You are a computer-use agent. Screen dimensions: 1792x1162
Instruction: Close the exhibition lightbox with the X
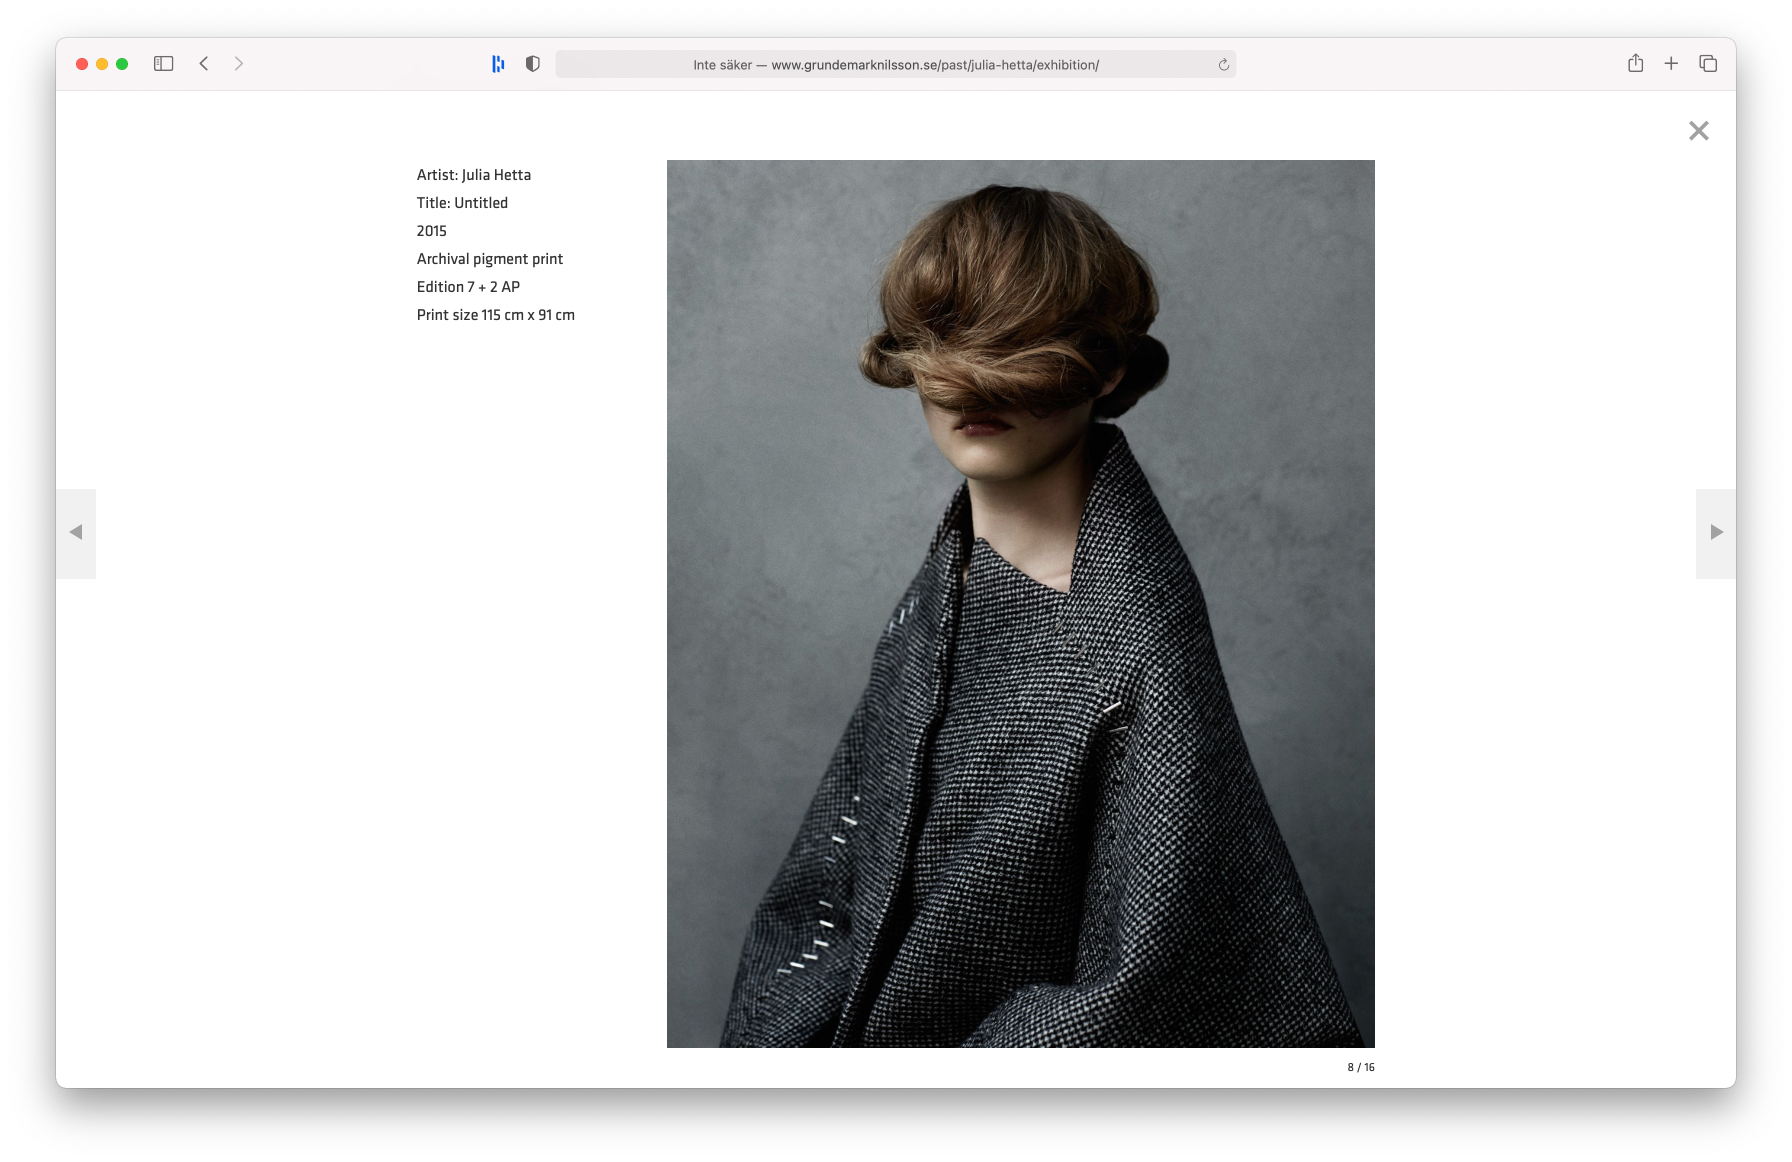point(1699,131)
